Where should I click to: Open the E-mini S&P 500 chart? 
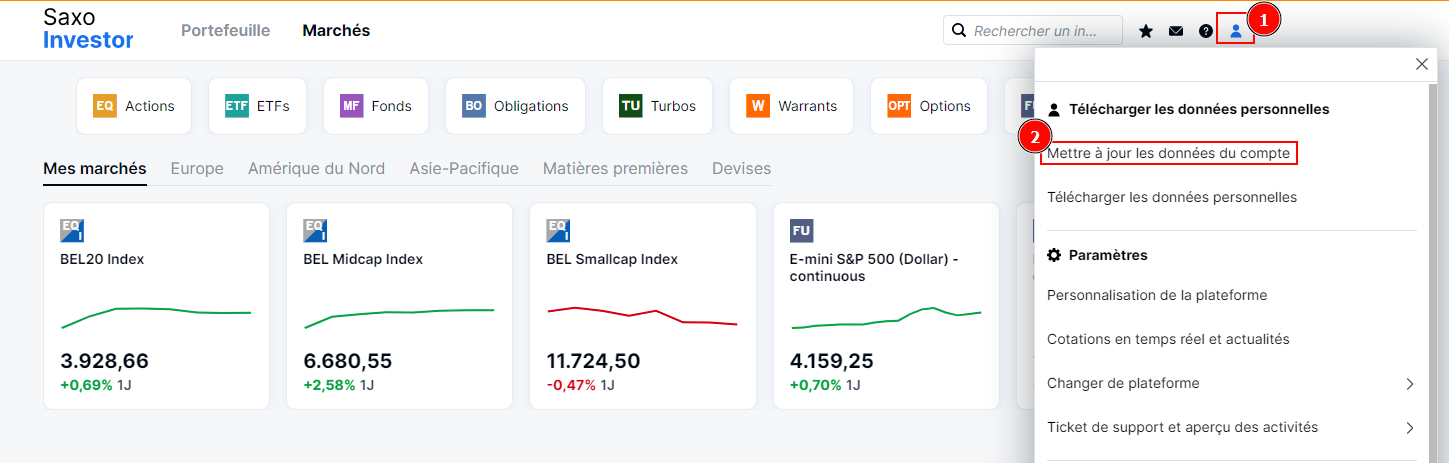point(886,318)
